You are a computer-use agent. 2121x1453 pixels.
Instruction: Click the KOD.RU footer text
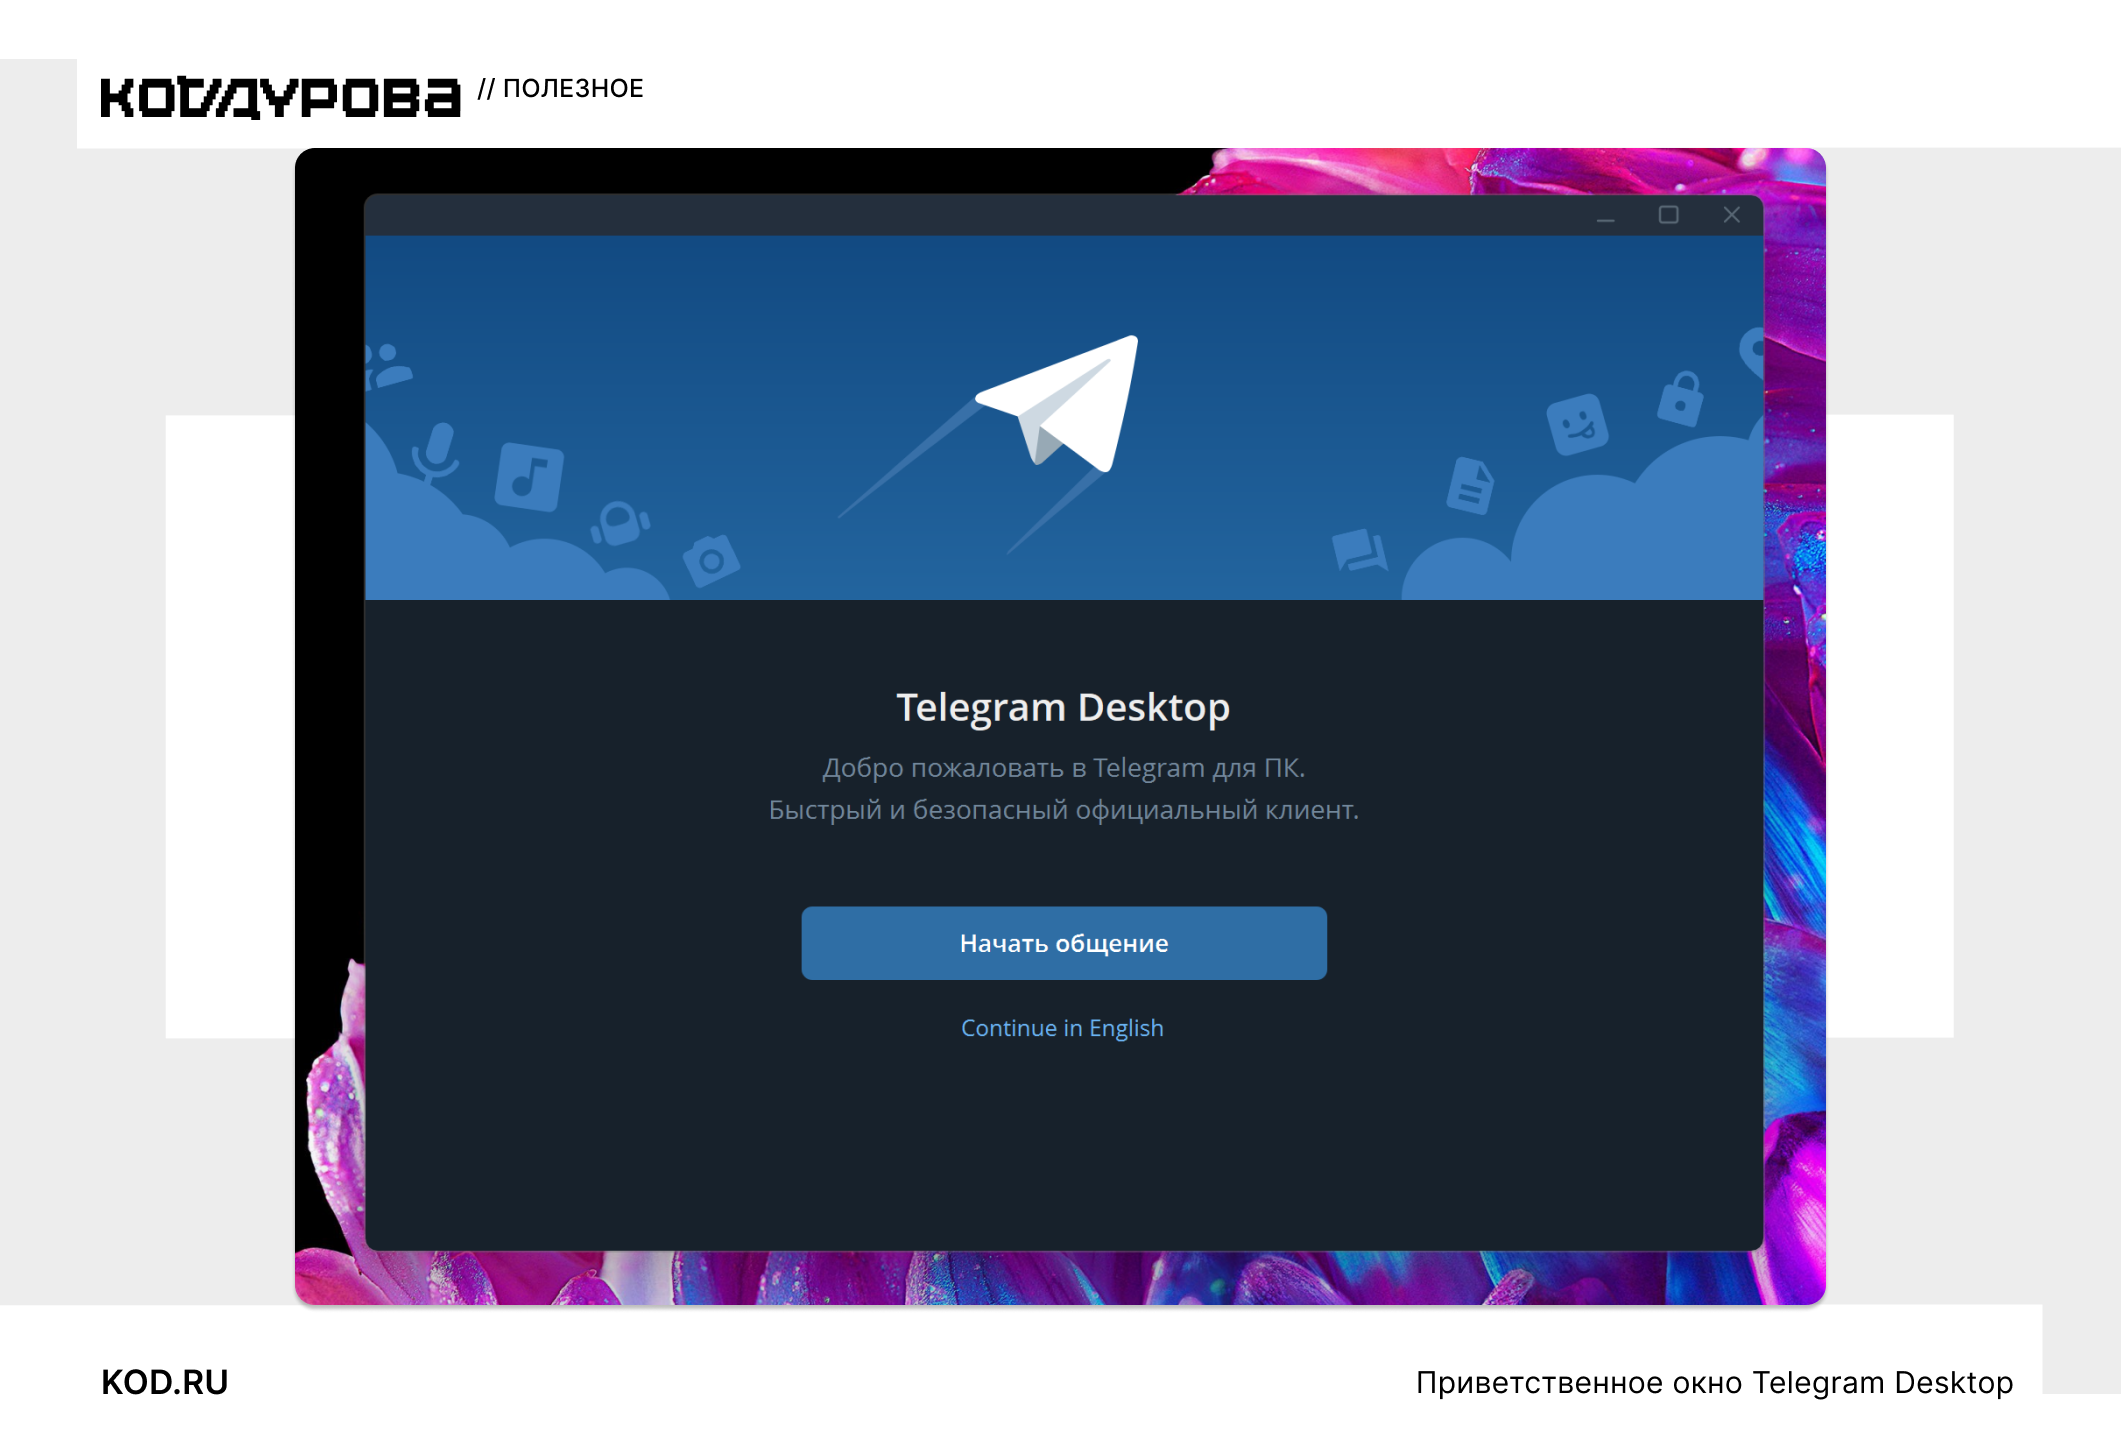(165, 1382)
